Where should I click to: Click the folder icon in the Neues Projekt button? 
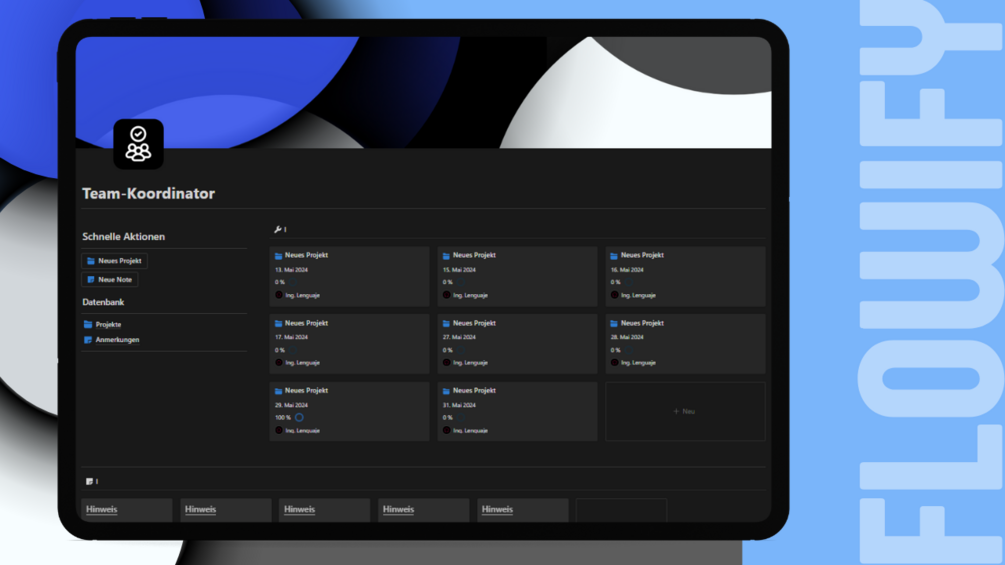91,261
